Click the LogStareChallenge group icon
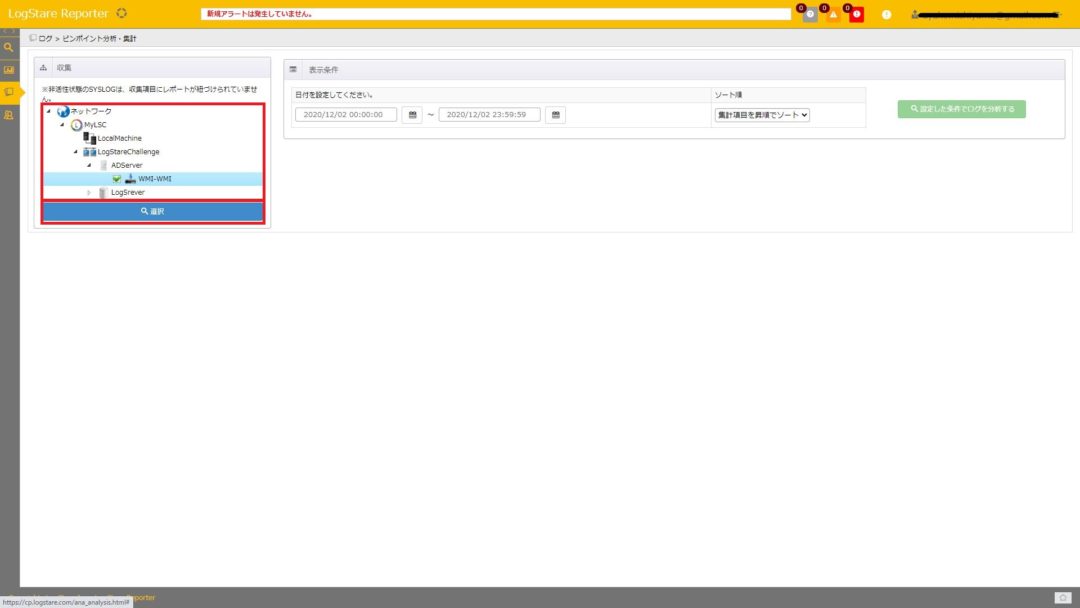This screenshot has height=608, width=1080. [90, 152]
